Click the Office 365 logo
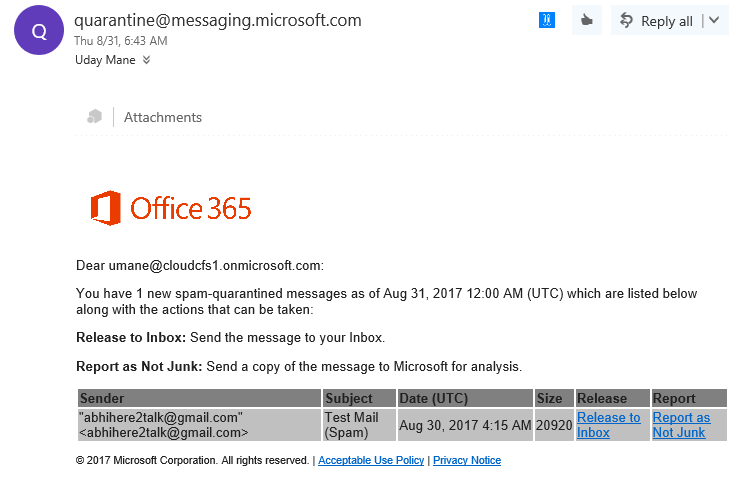Viewport: 736px width, 481px height. click(x=171, y=208)
